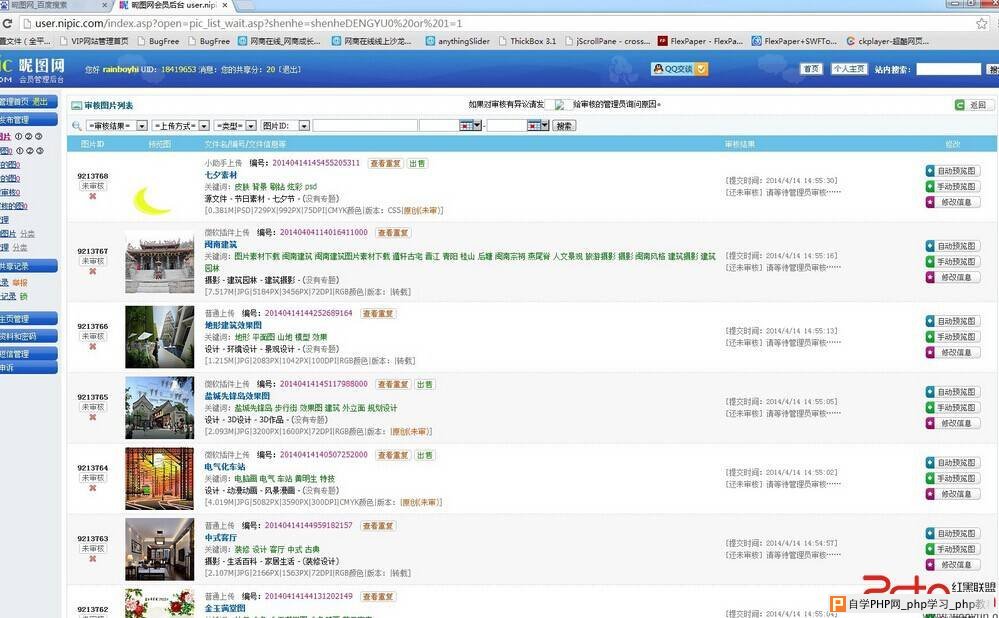The width and height of the screenshot is (999, 618).
Task: Open the 主页管理 sidebar section
Action: pyautogui.click(x=28, y=319)
